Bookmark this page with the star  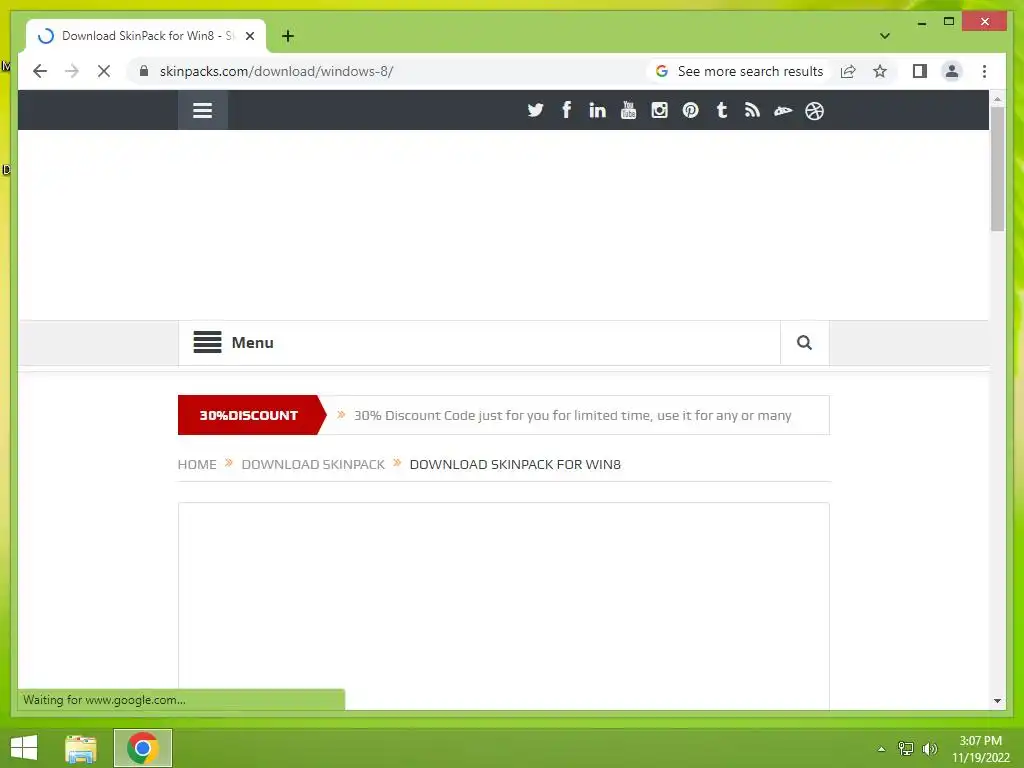(880, 71)
